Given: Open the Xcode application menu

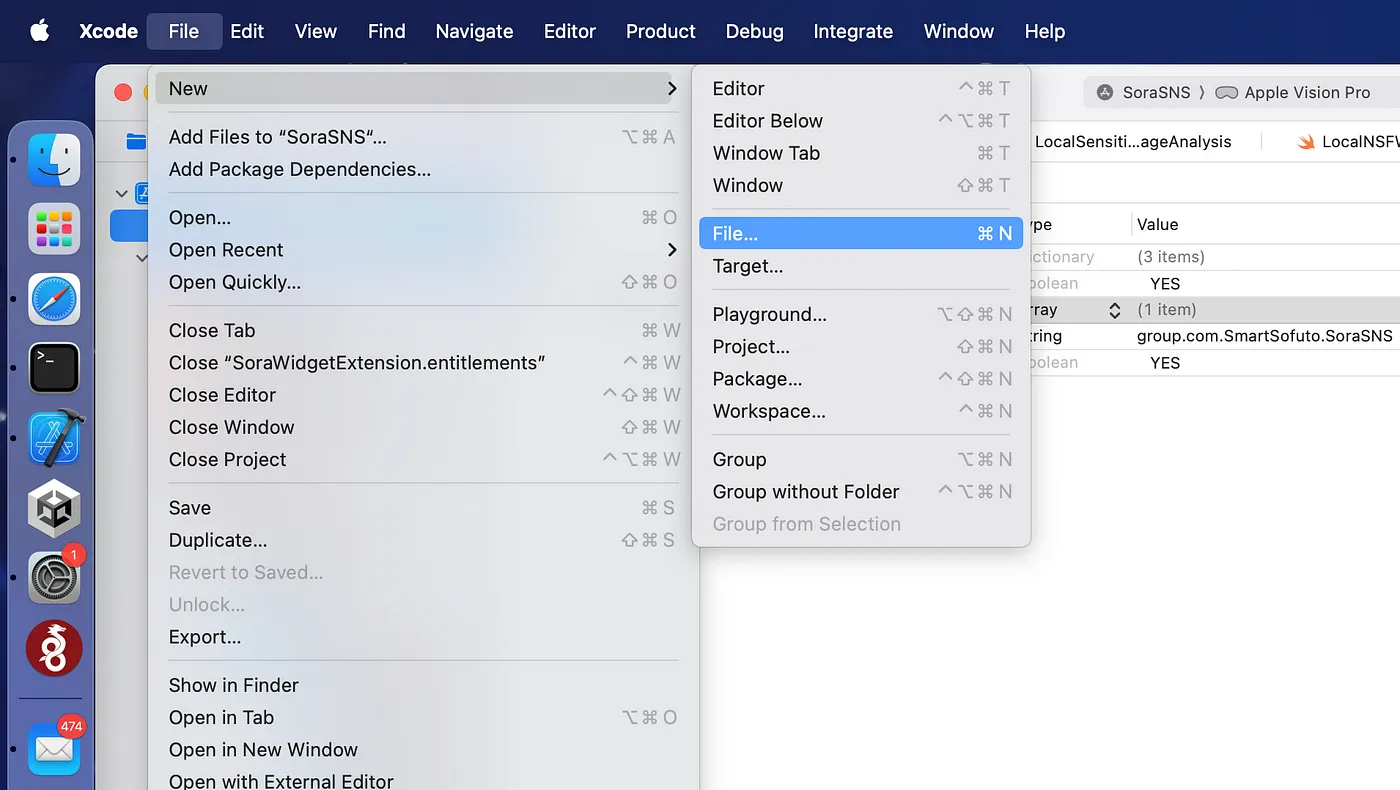Looking at the screenshot, I should 108,31.
